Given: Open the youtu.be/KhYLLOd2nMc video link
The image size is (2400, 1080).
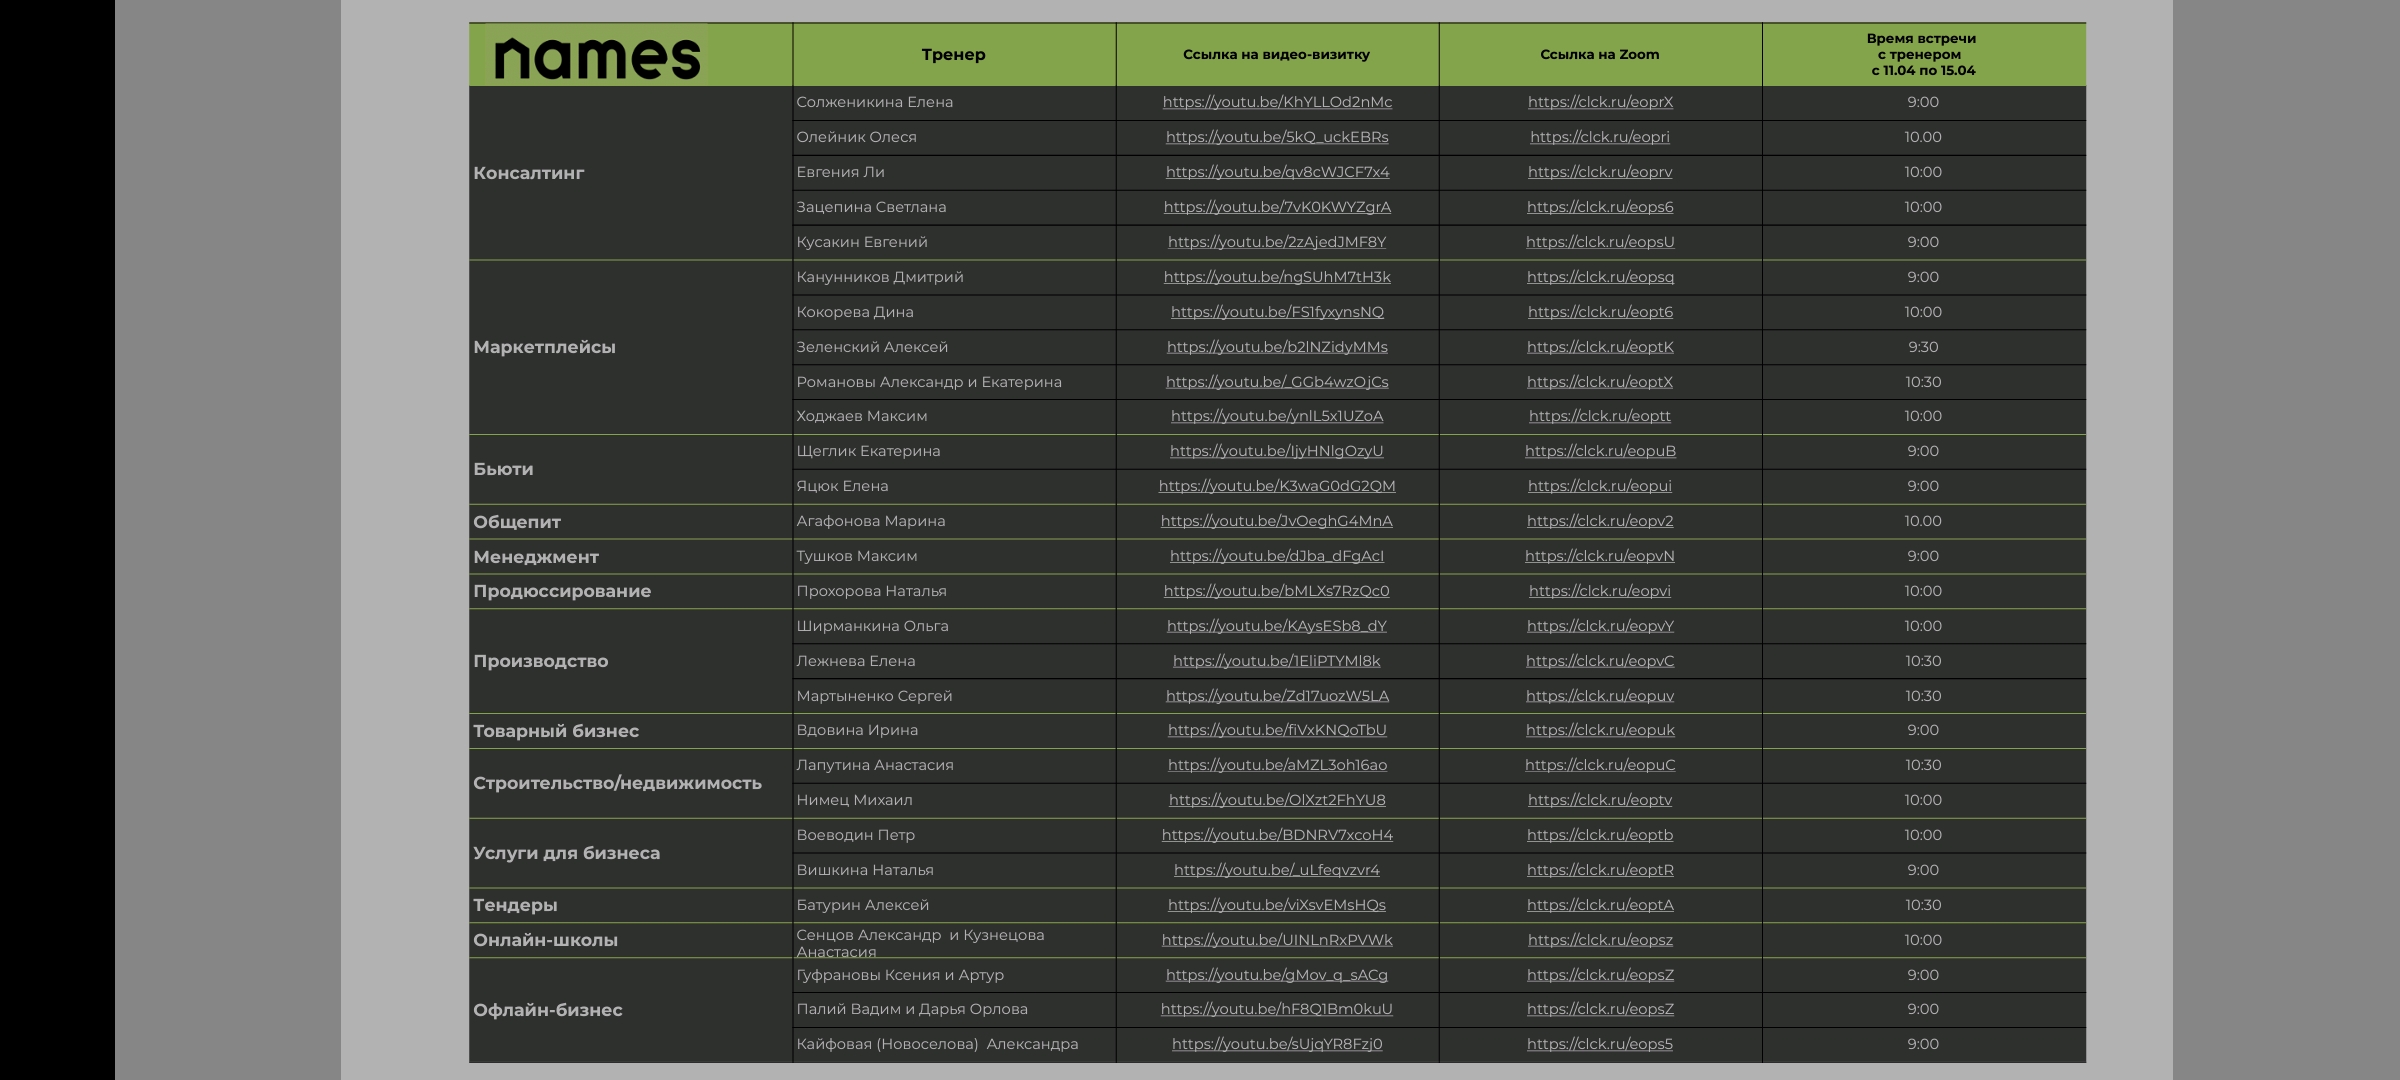Looking at the screenshot, I should 1277,102.
